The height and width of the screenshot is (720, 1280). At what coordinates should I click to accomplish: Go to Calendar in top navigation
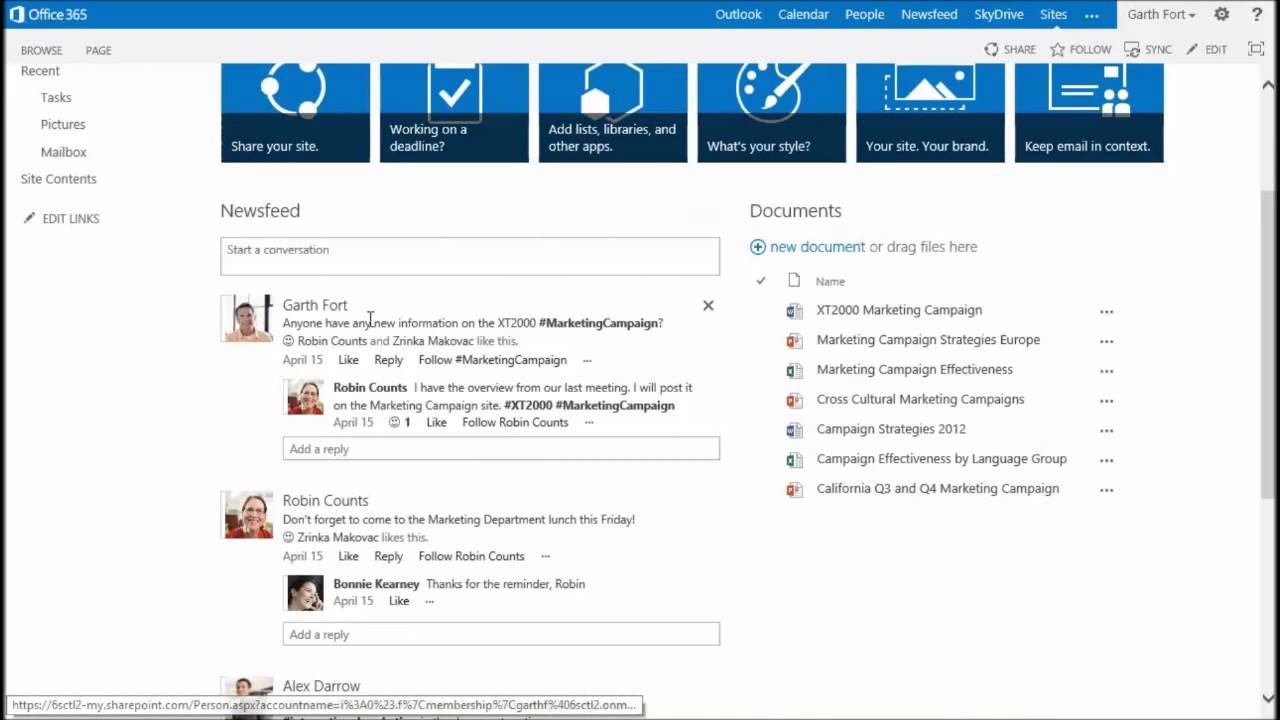(804, 14)
